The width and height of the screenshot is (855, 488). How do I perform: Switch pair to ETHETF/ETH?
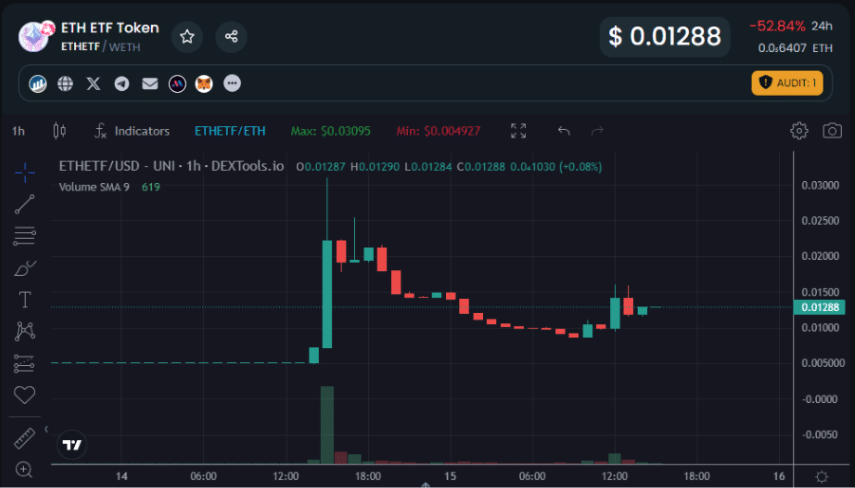pyautogui.click(x=230, y=131)
